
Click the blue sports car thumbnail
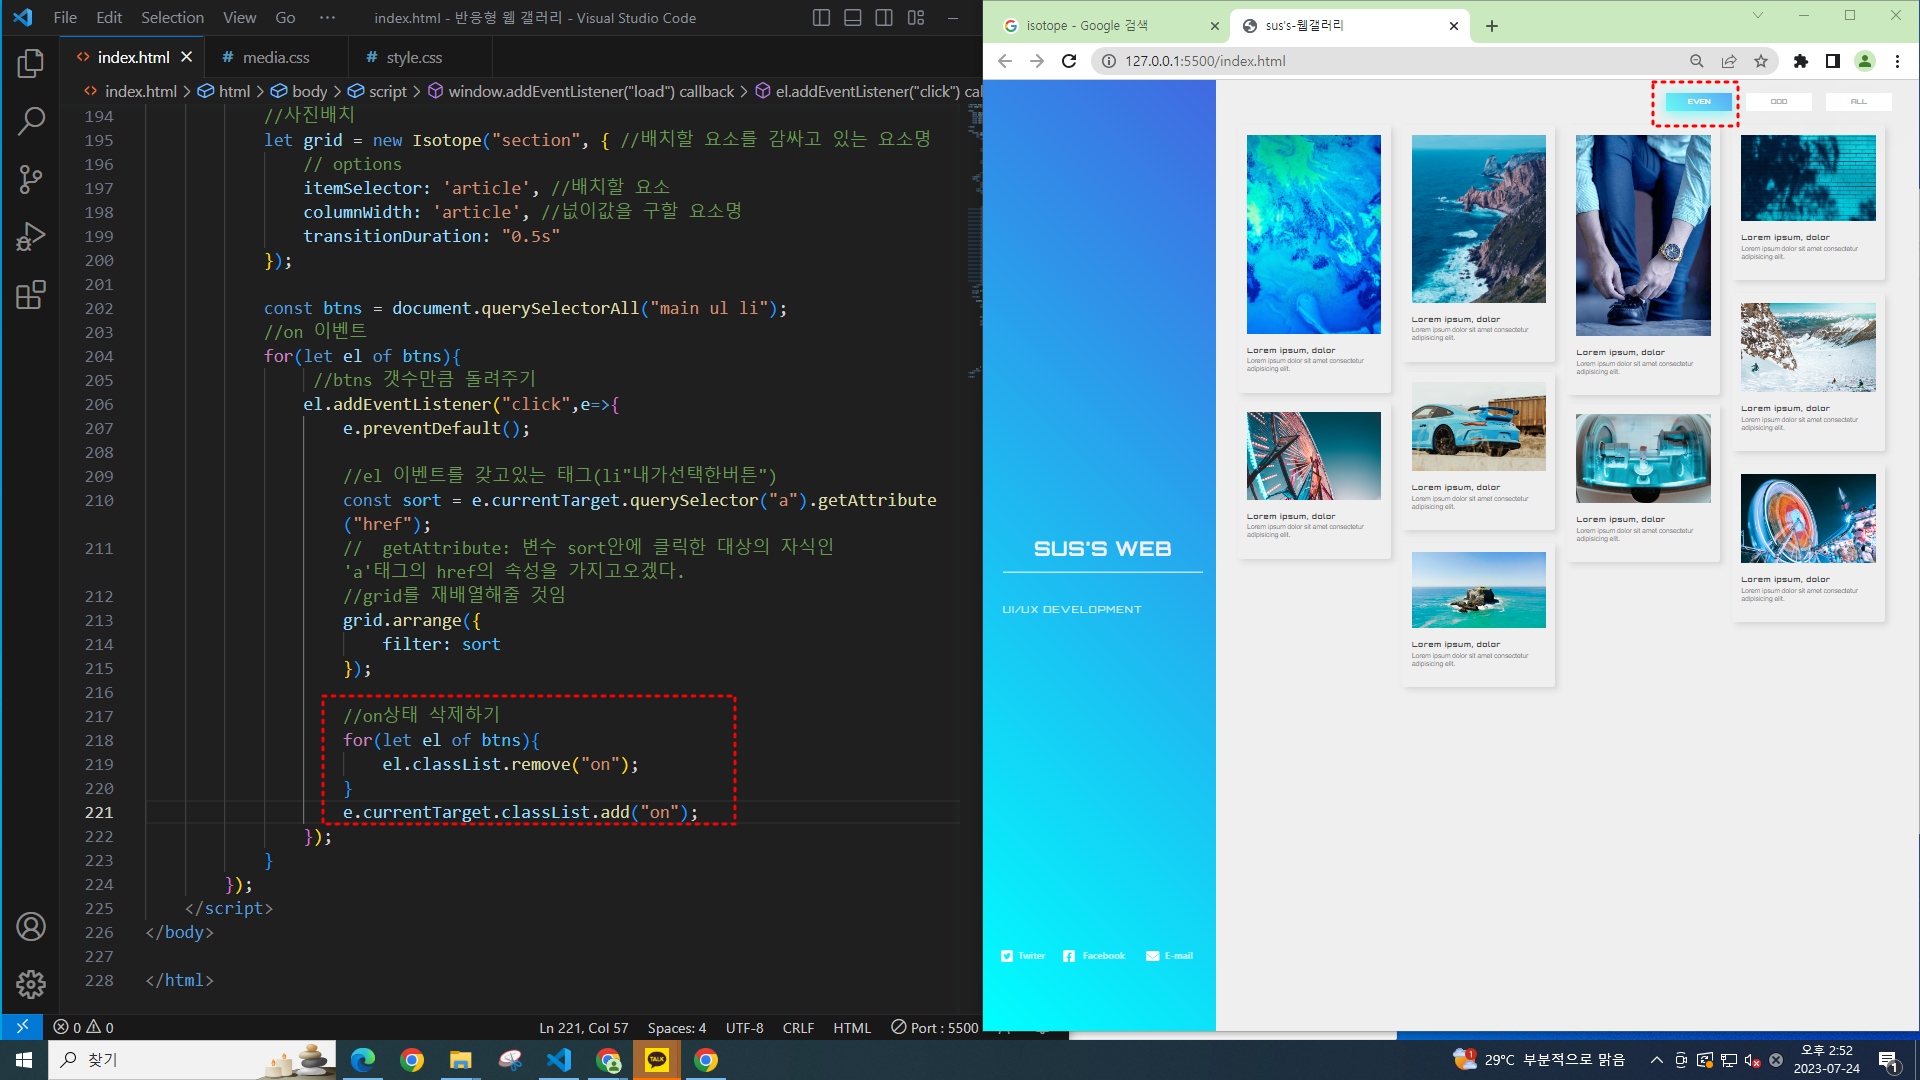click(1478, 428)
